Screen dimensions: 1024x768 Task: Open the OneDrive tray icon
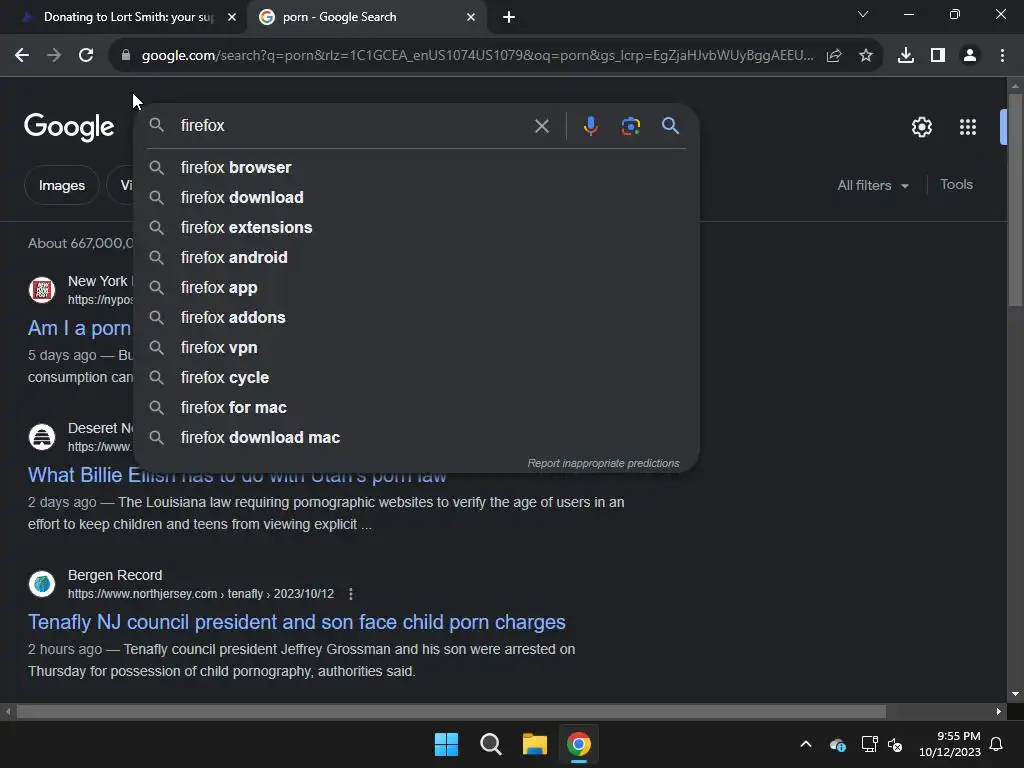(x=838, y=744)
